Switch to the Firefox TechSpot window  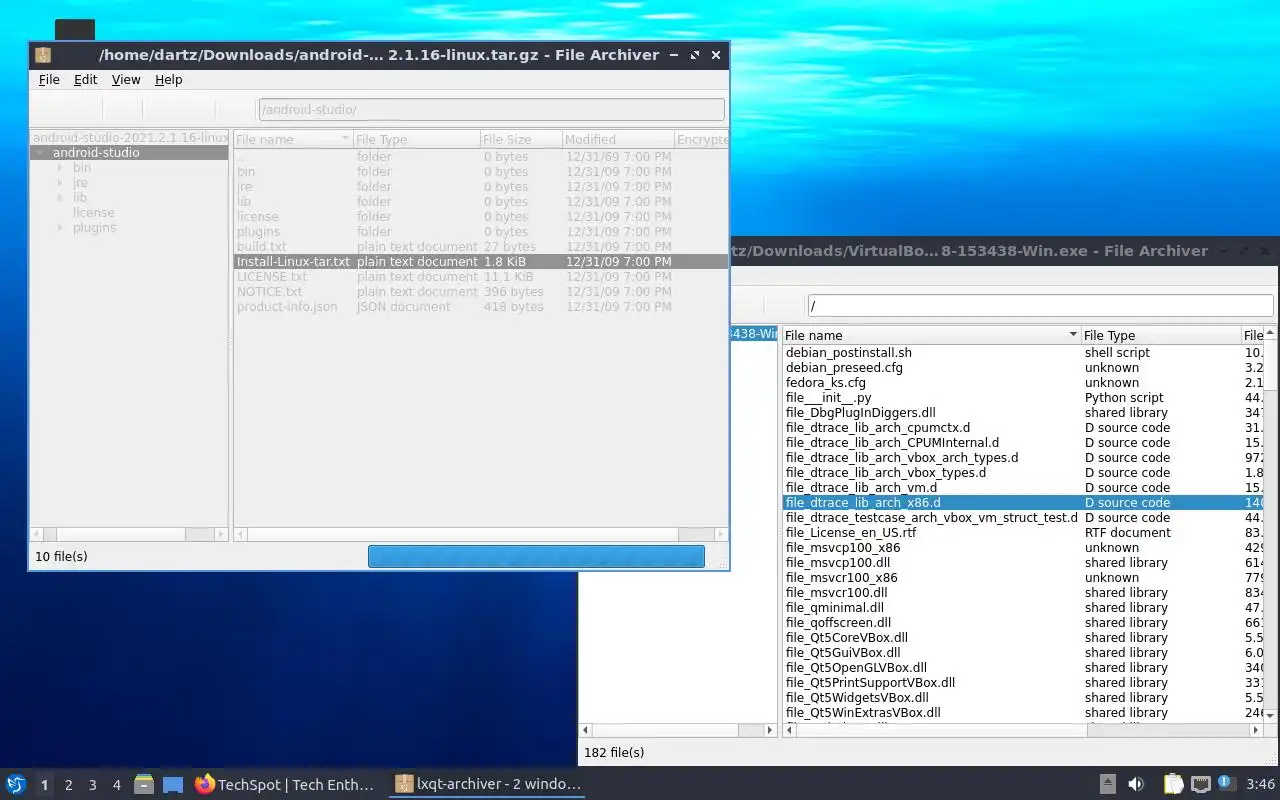(285, 785)
